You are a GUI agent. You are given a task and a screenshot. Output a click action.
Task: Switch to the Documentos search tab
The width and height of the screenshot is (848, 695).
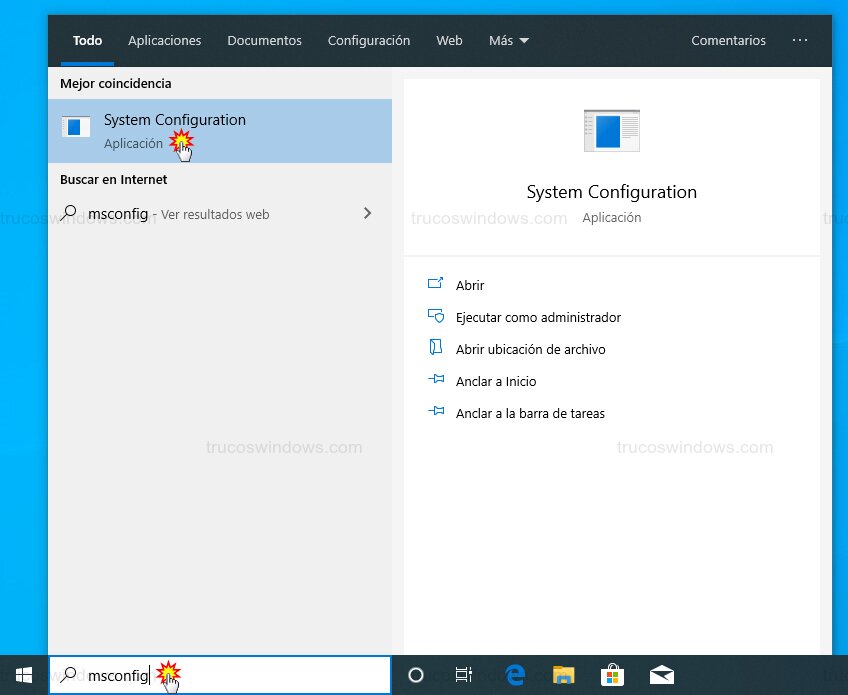264,40
